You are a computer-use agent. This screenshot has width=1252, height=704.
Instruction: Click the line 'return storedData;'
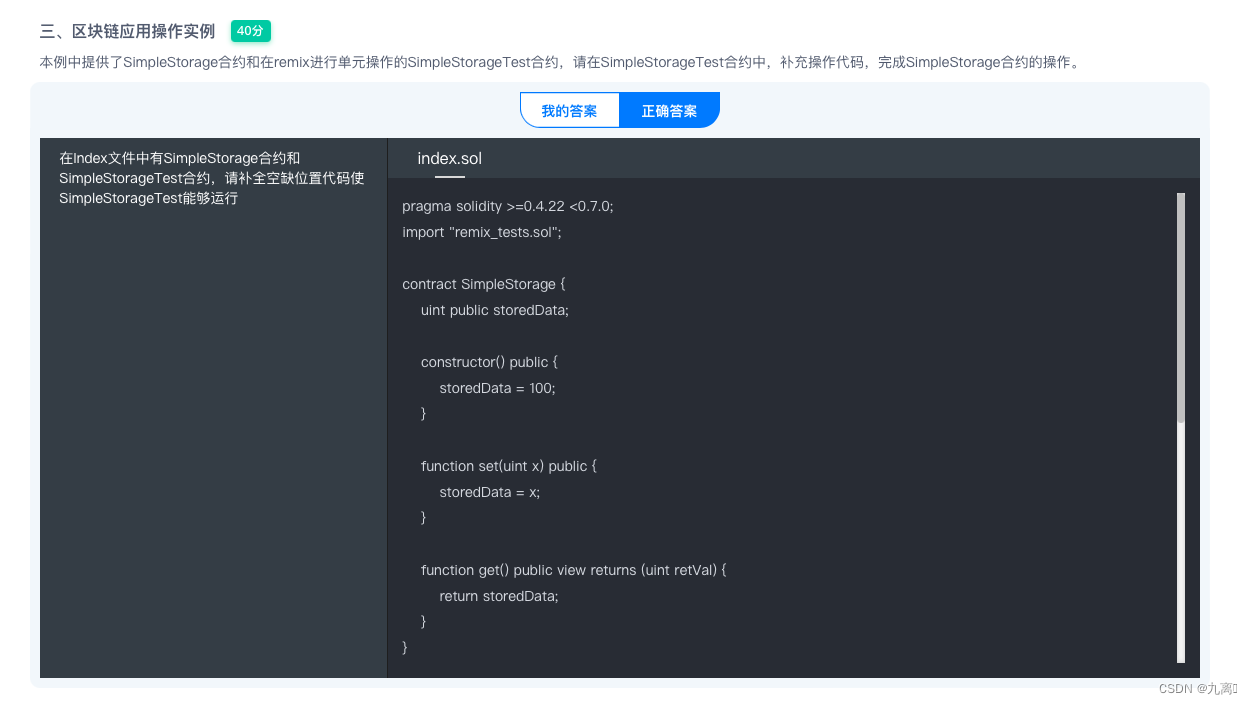(499, 596)
